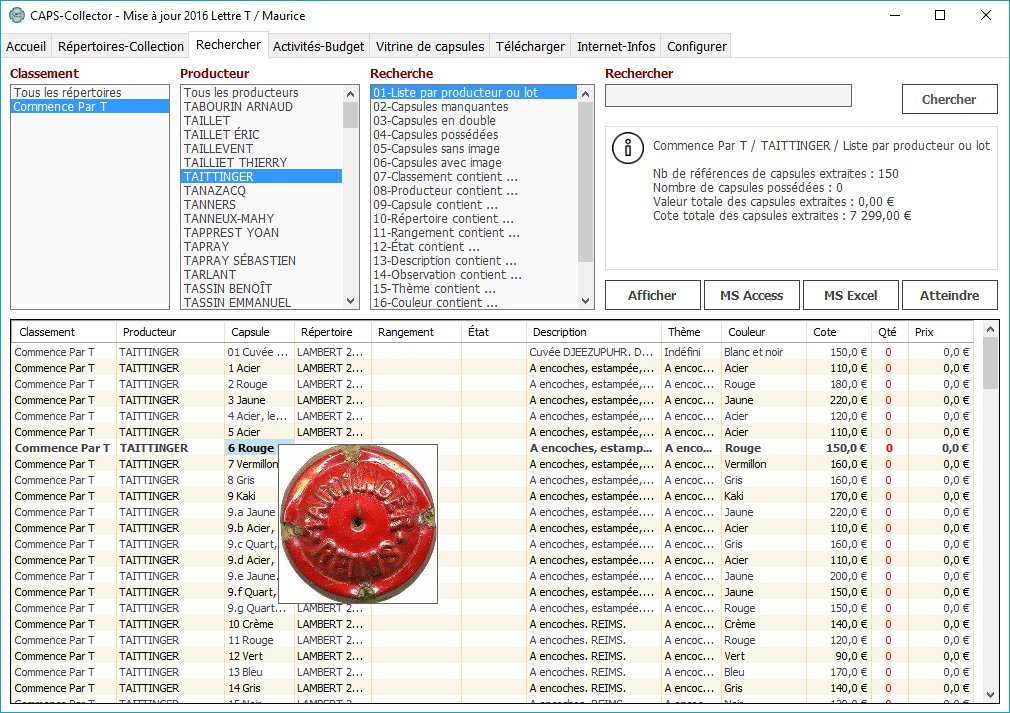Open the Télécharger tab
The image size is (1010, 713).
point(530,46)
